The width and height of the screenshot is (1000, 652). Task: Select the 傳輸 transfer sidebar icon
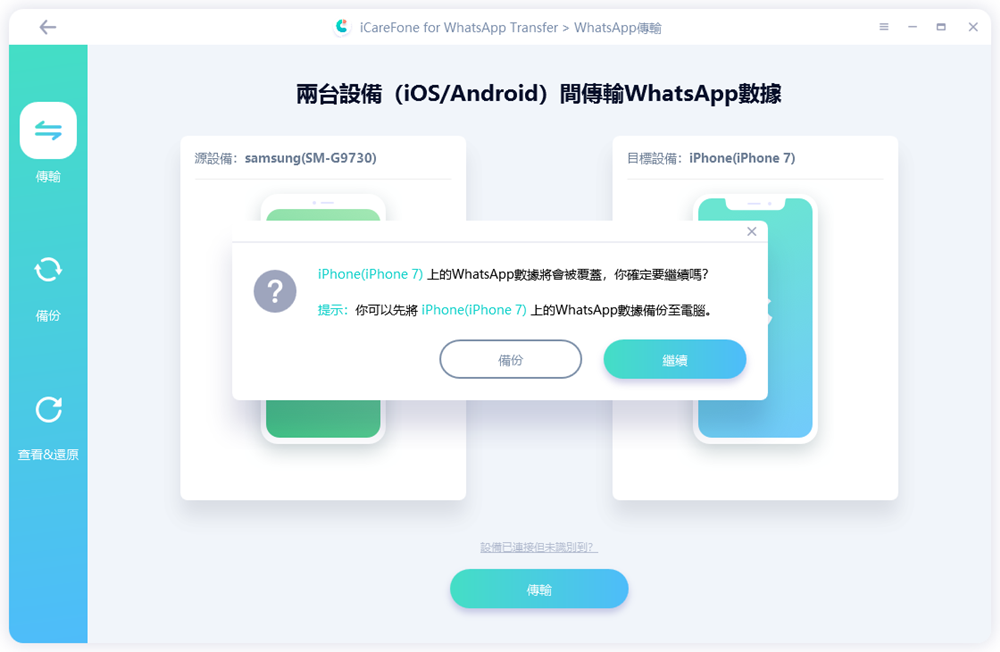pyautogui.click(x=48, y=130)
